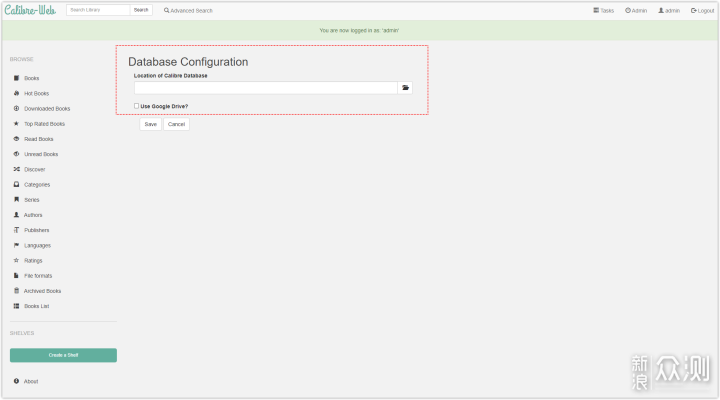Viewport: 720px width, 400px height.
Task: Focus the Search Library input box
Action: click(98, 10)
